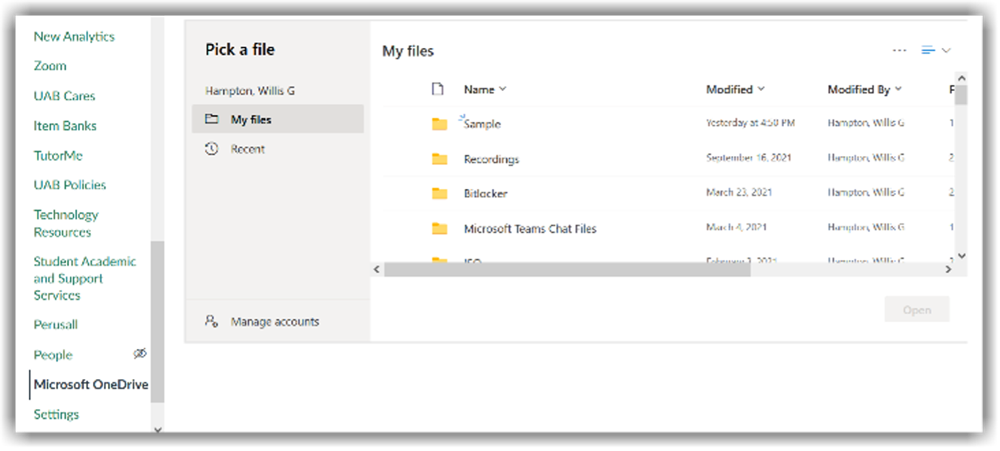The width and height of the screenshot is (1000, 451).
Task: Toggle the People visibility eye icon
Action: coord(141,354)
